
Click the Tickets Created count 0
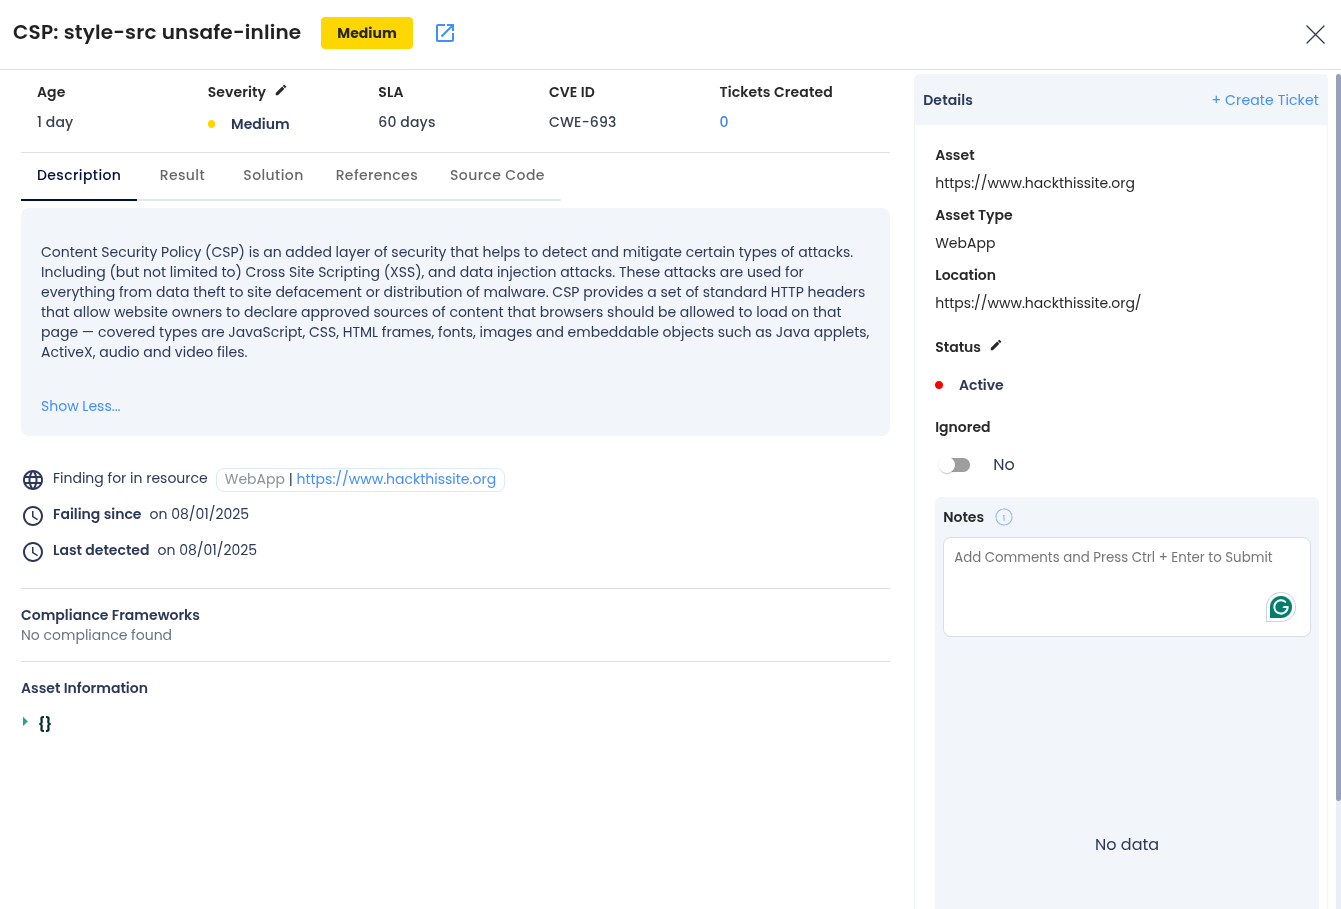click(x=724, y=122)
